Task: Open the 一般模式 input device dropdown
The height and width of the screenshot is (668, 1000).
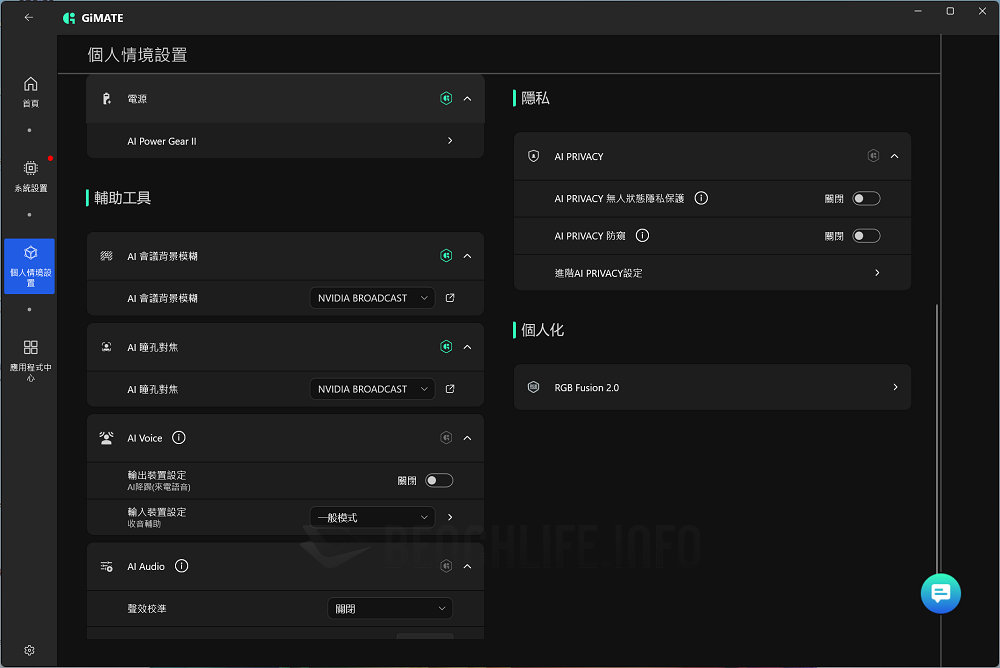Action: click(x=372, y=517)
